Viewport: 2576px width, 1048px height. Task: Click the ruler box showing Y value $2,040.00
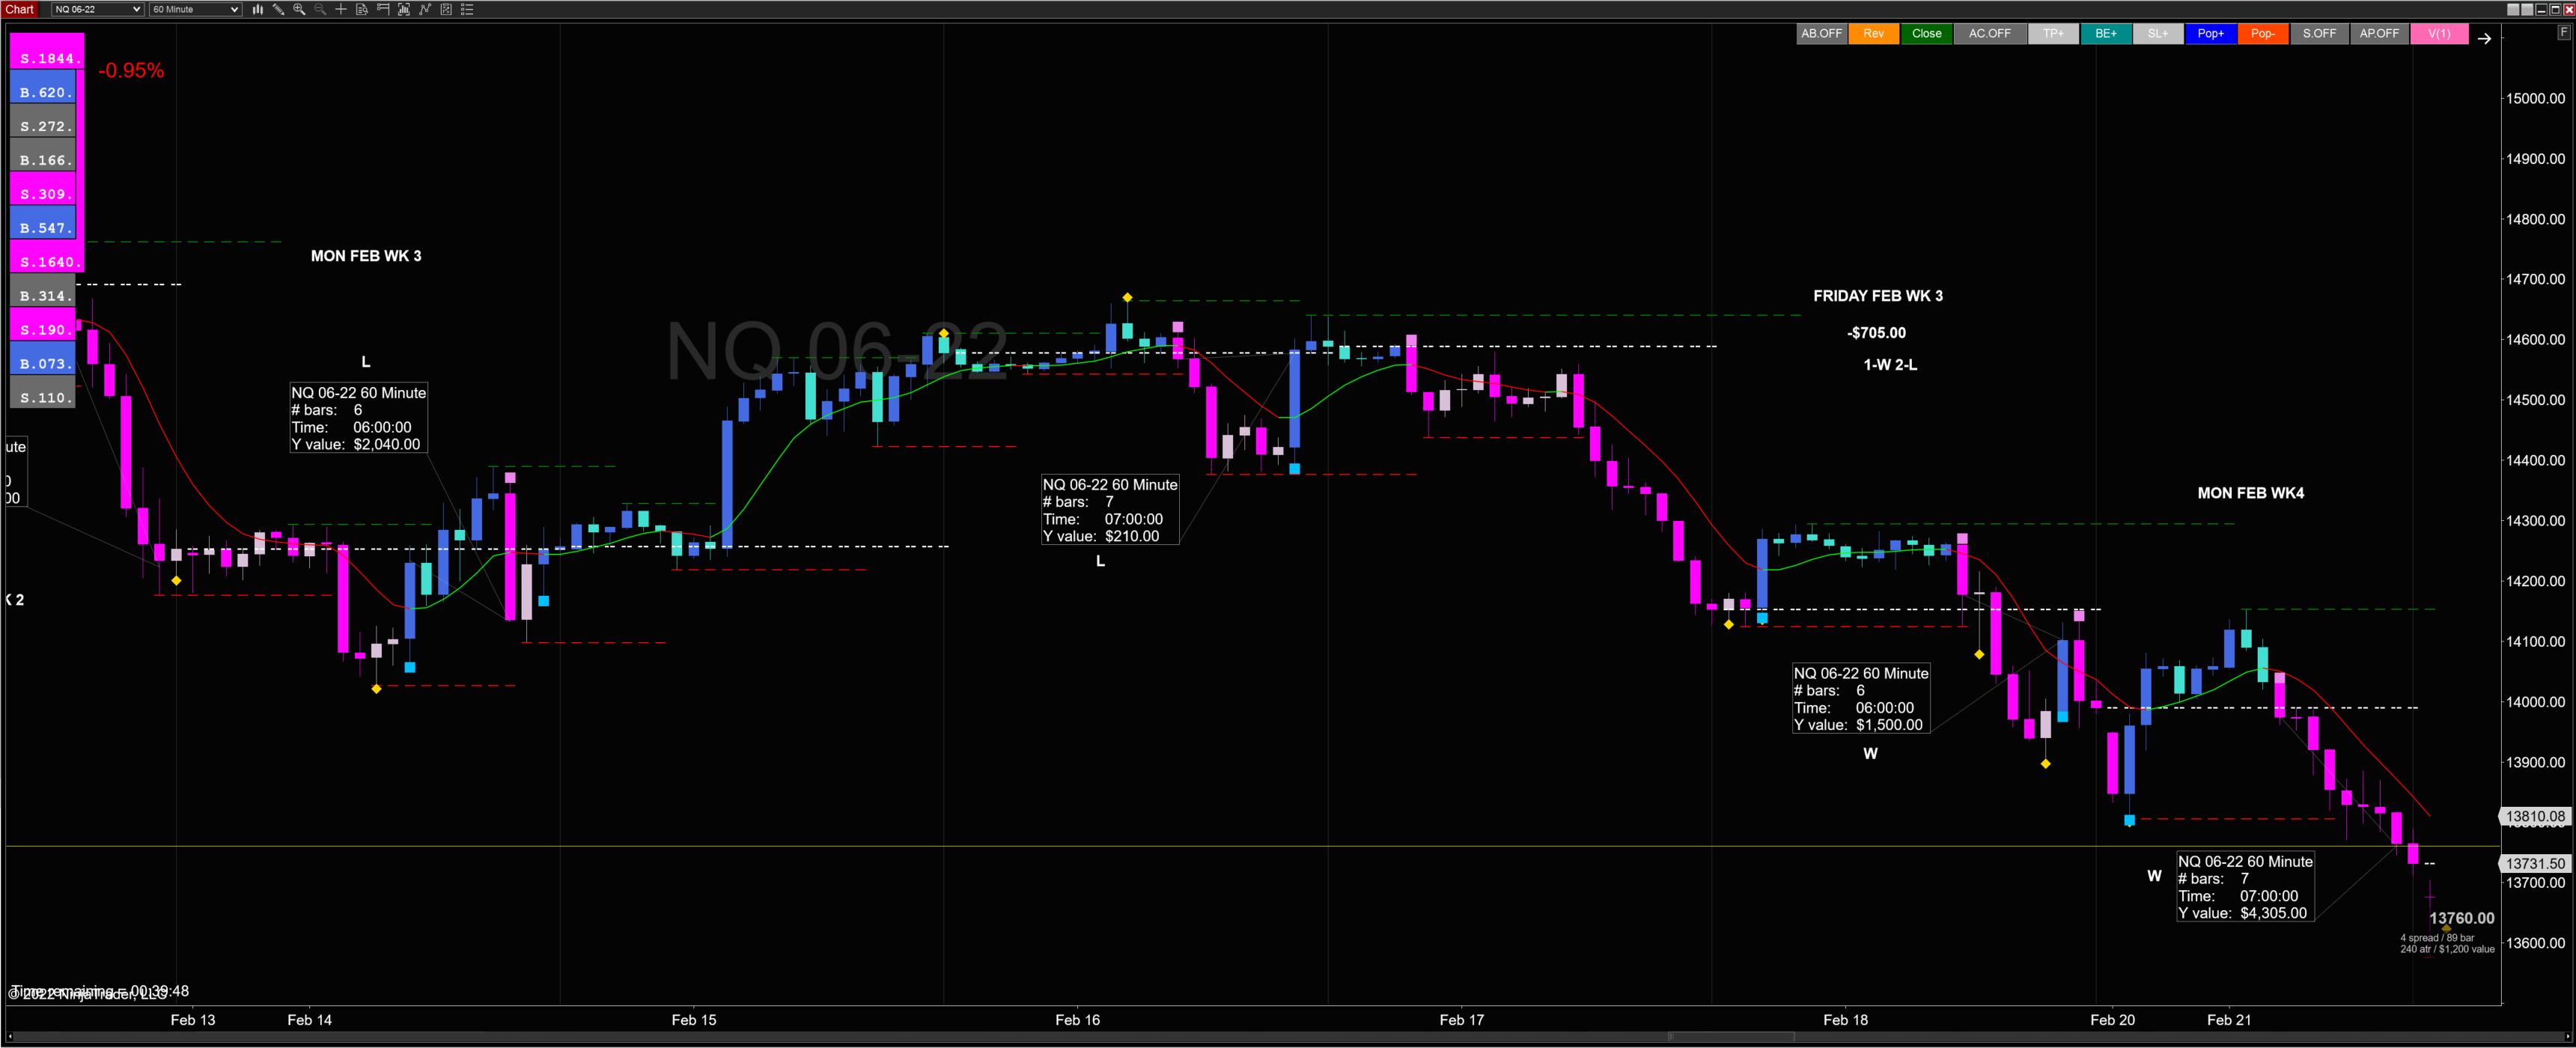(x=359, y=418)
